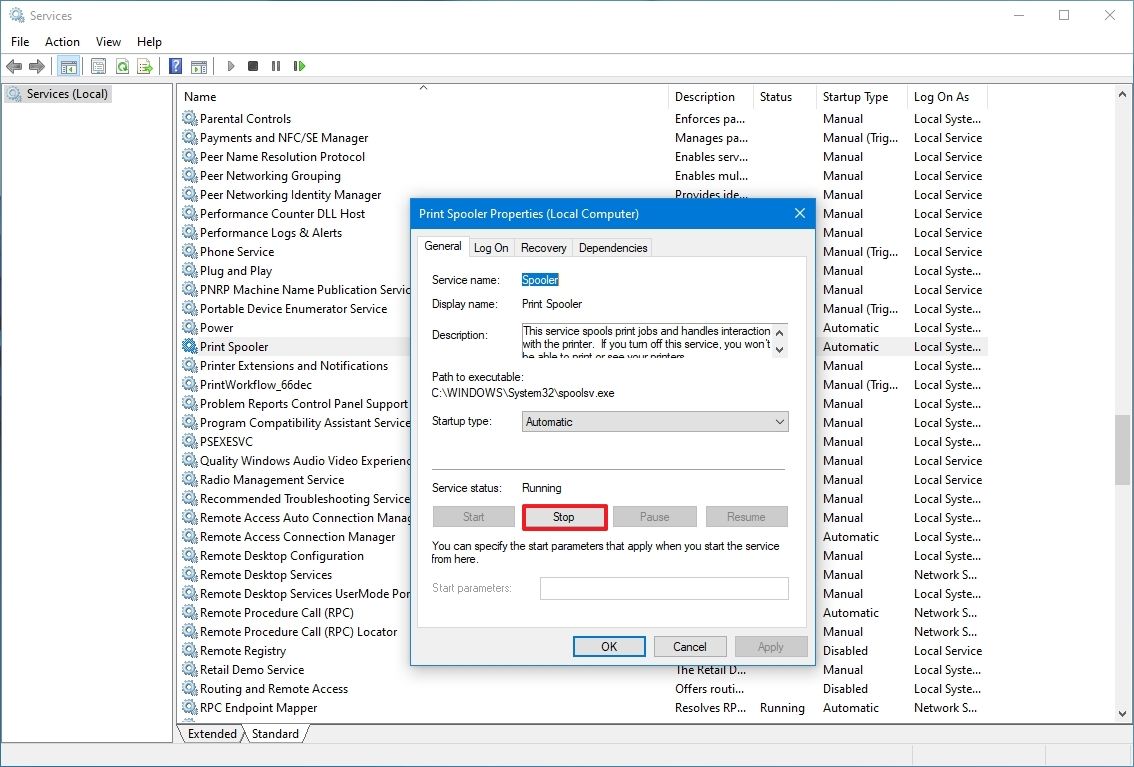
Task: Export the services list using the toolbar icon
Action: click(x=146, y=66)
